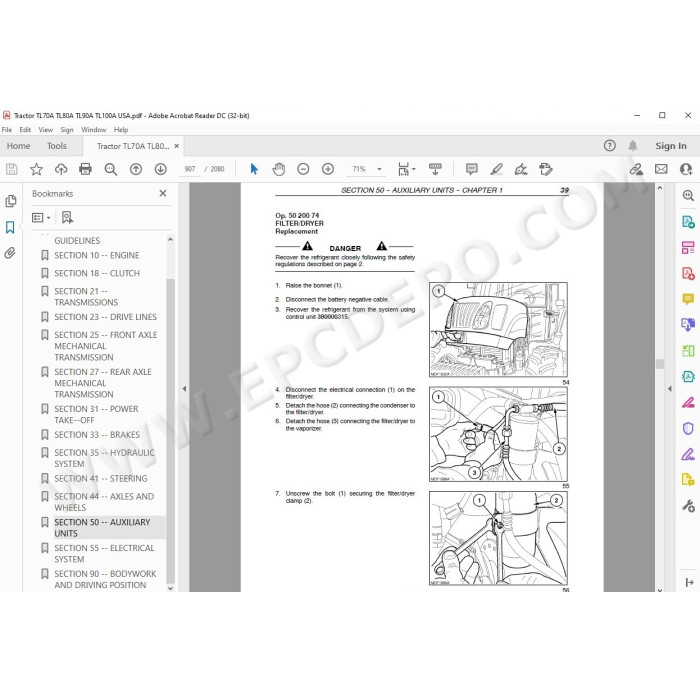Open Attachments paperclip panel

point(10,253)
